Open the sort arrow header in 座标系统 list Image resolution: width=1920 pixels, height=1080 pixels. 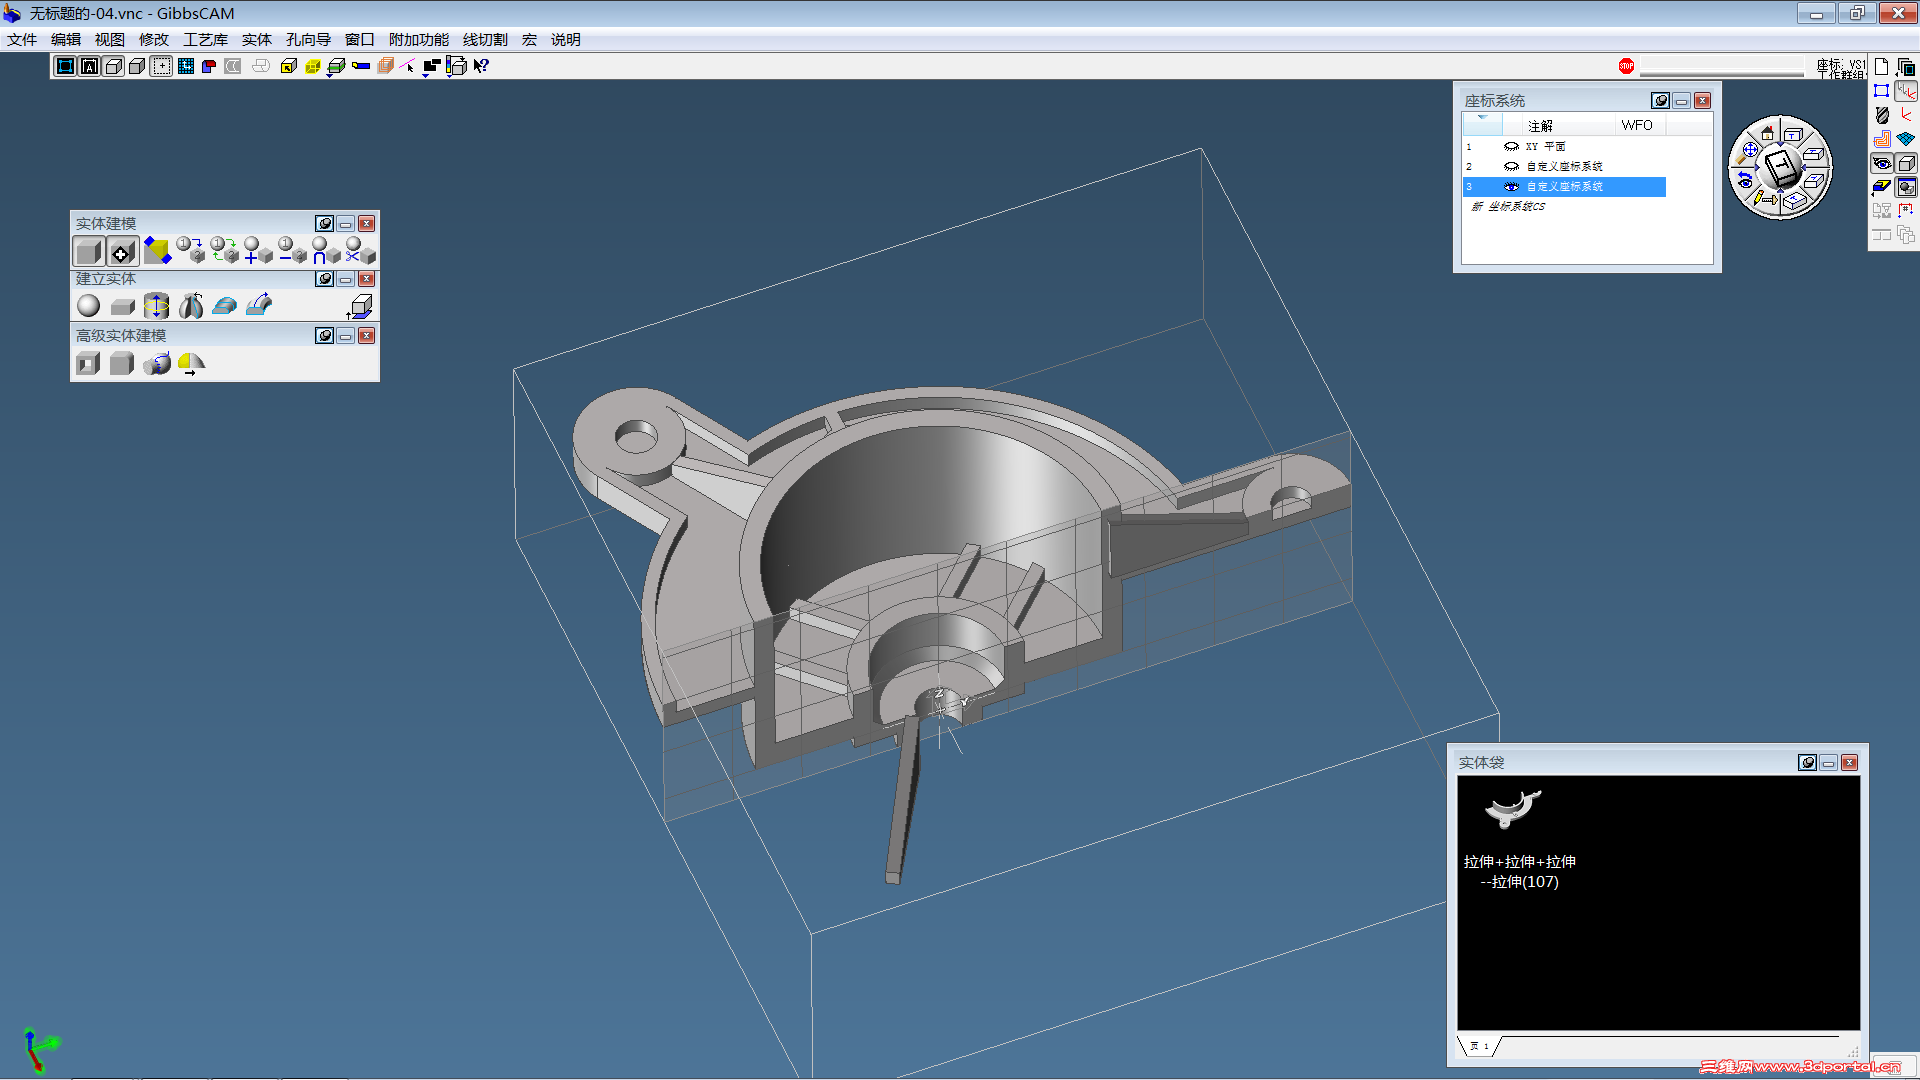tap(1482, 124)
